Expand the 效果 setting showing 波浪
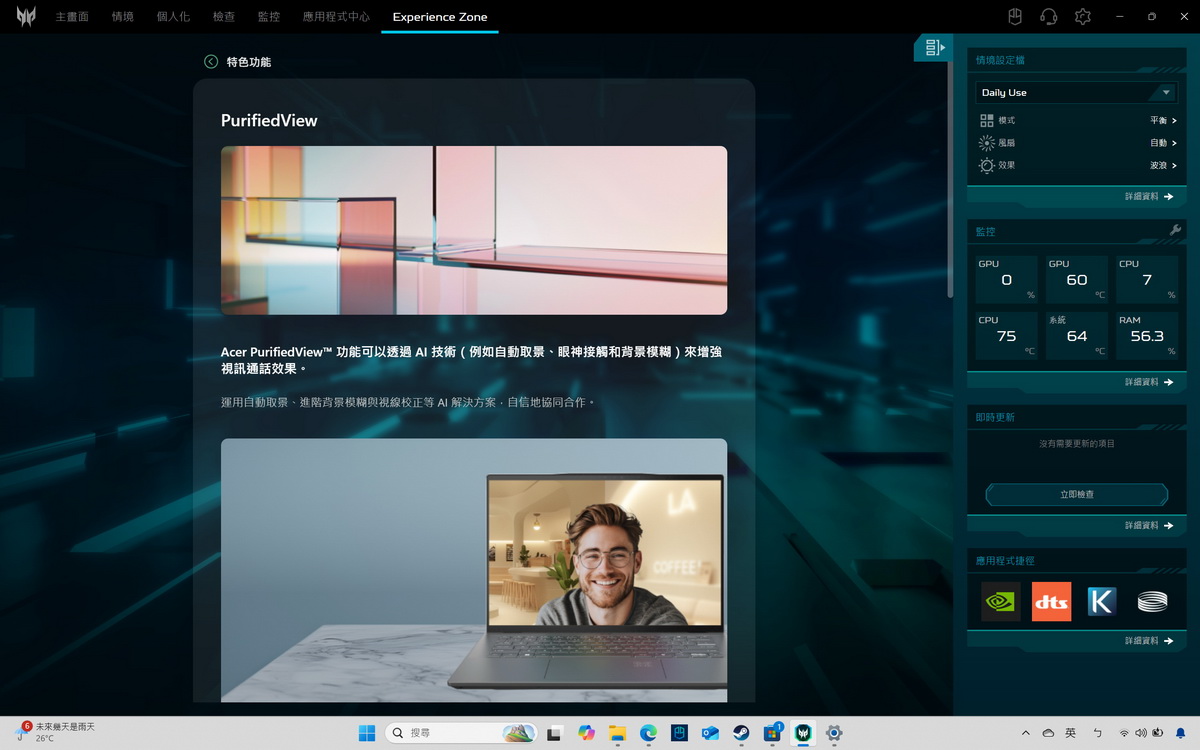The height and width of the screenshot is (750, 1200). point(1163,166)
